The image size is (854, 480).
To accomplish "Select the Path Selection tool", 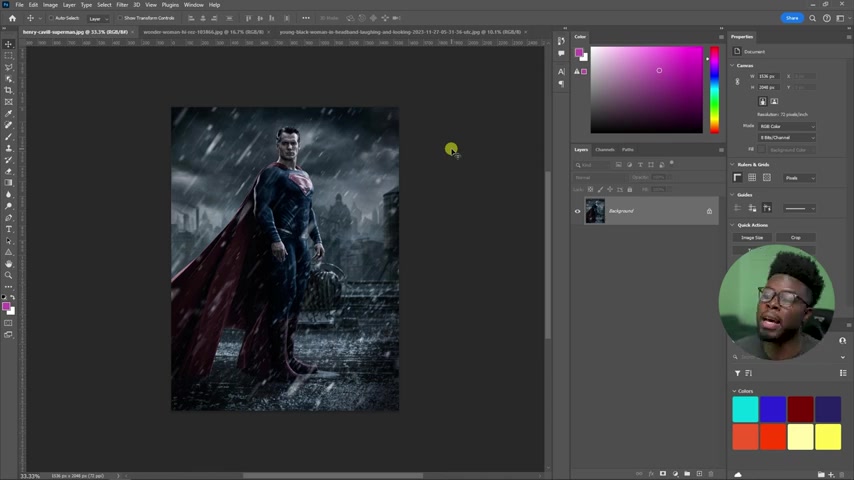I will click(x=8, y=241).
